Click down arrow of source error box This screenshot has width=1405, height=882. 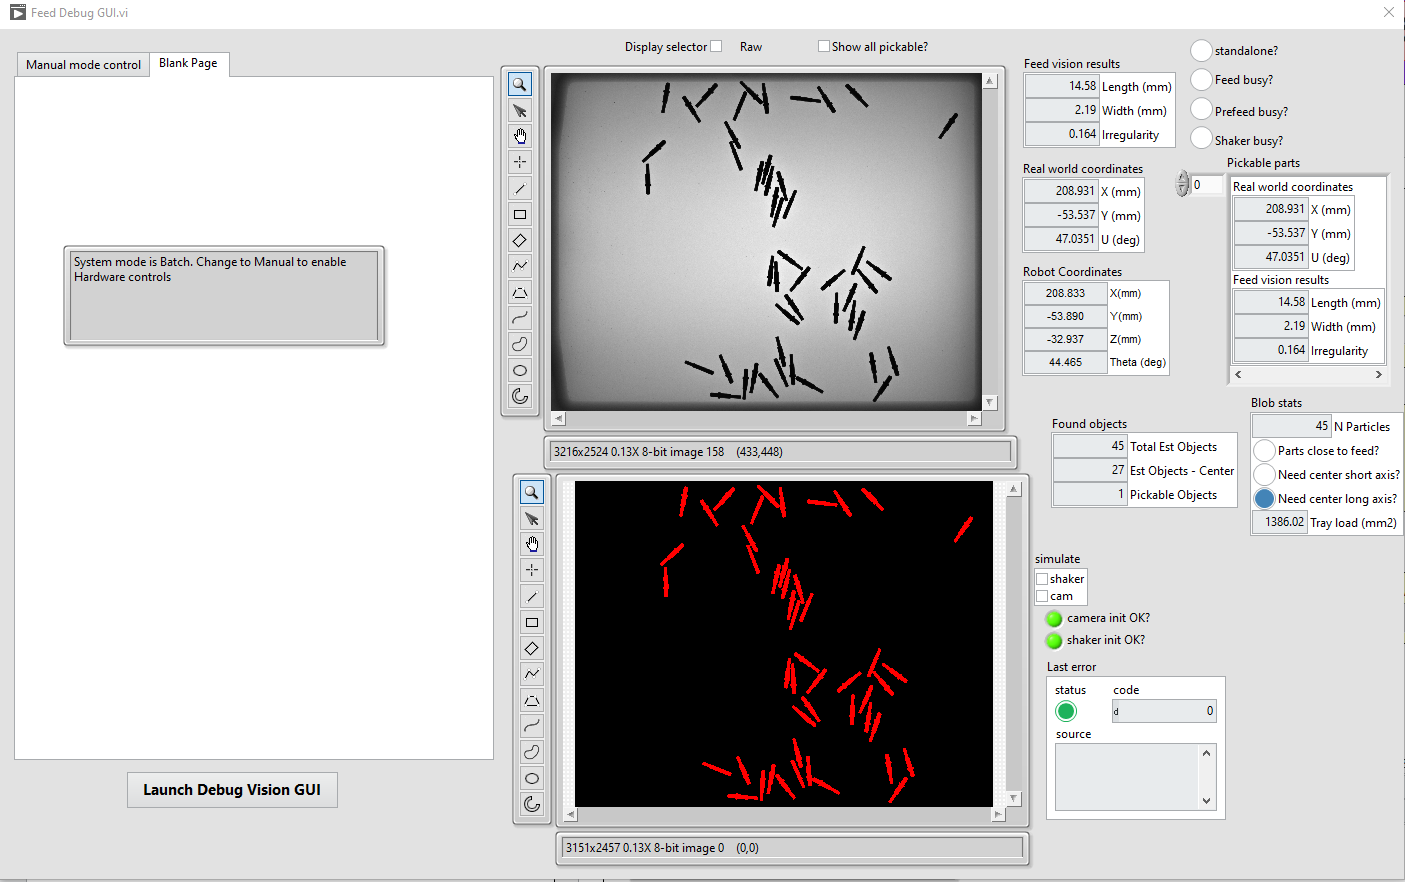click(x=1207, y=800)
